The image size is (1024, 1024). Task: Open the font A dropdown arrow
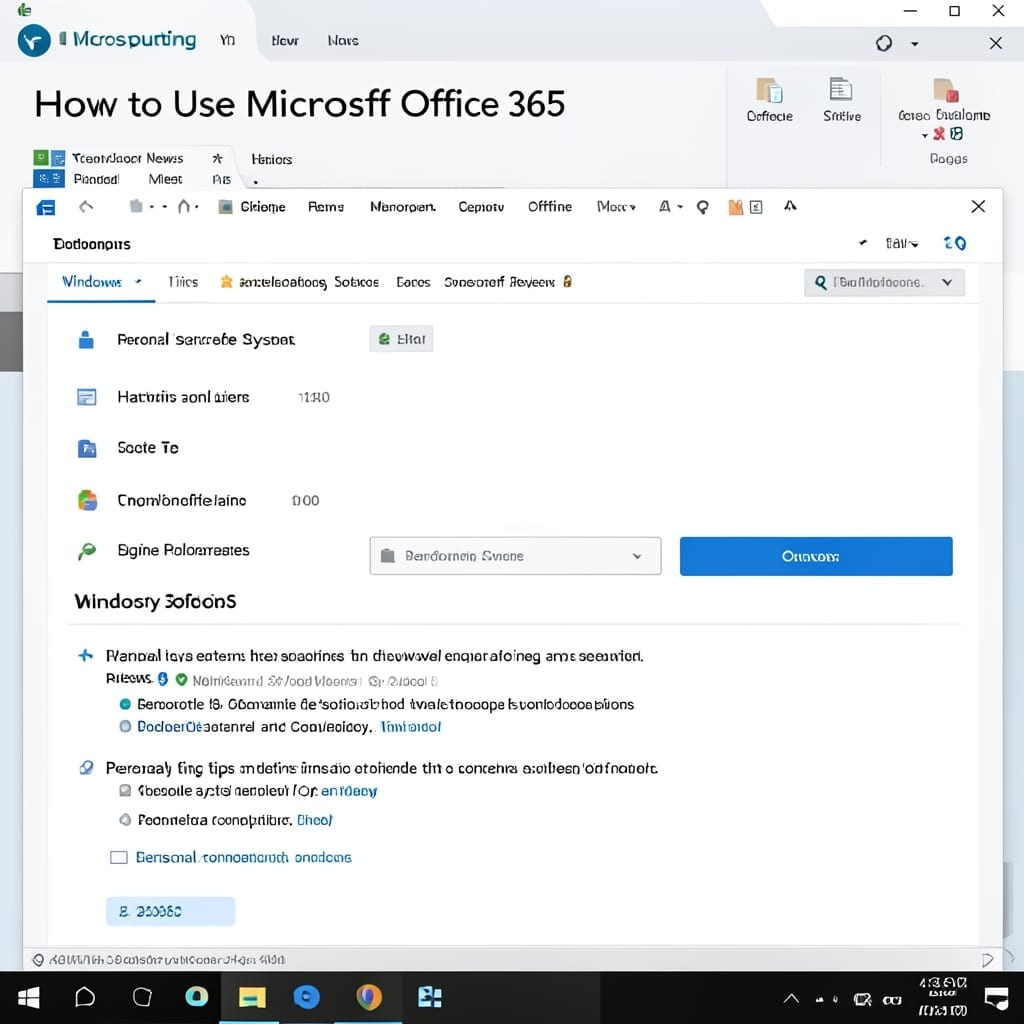point(680,206)
